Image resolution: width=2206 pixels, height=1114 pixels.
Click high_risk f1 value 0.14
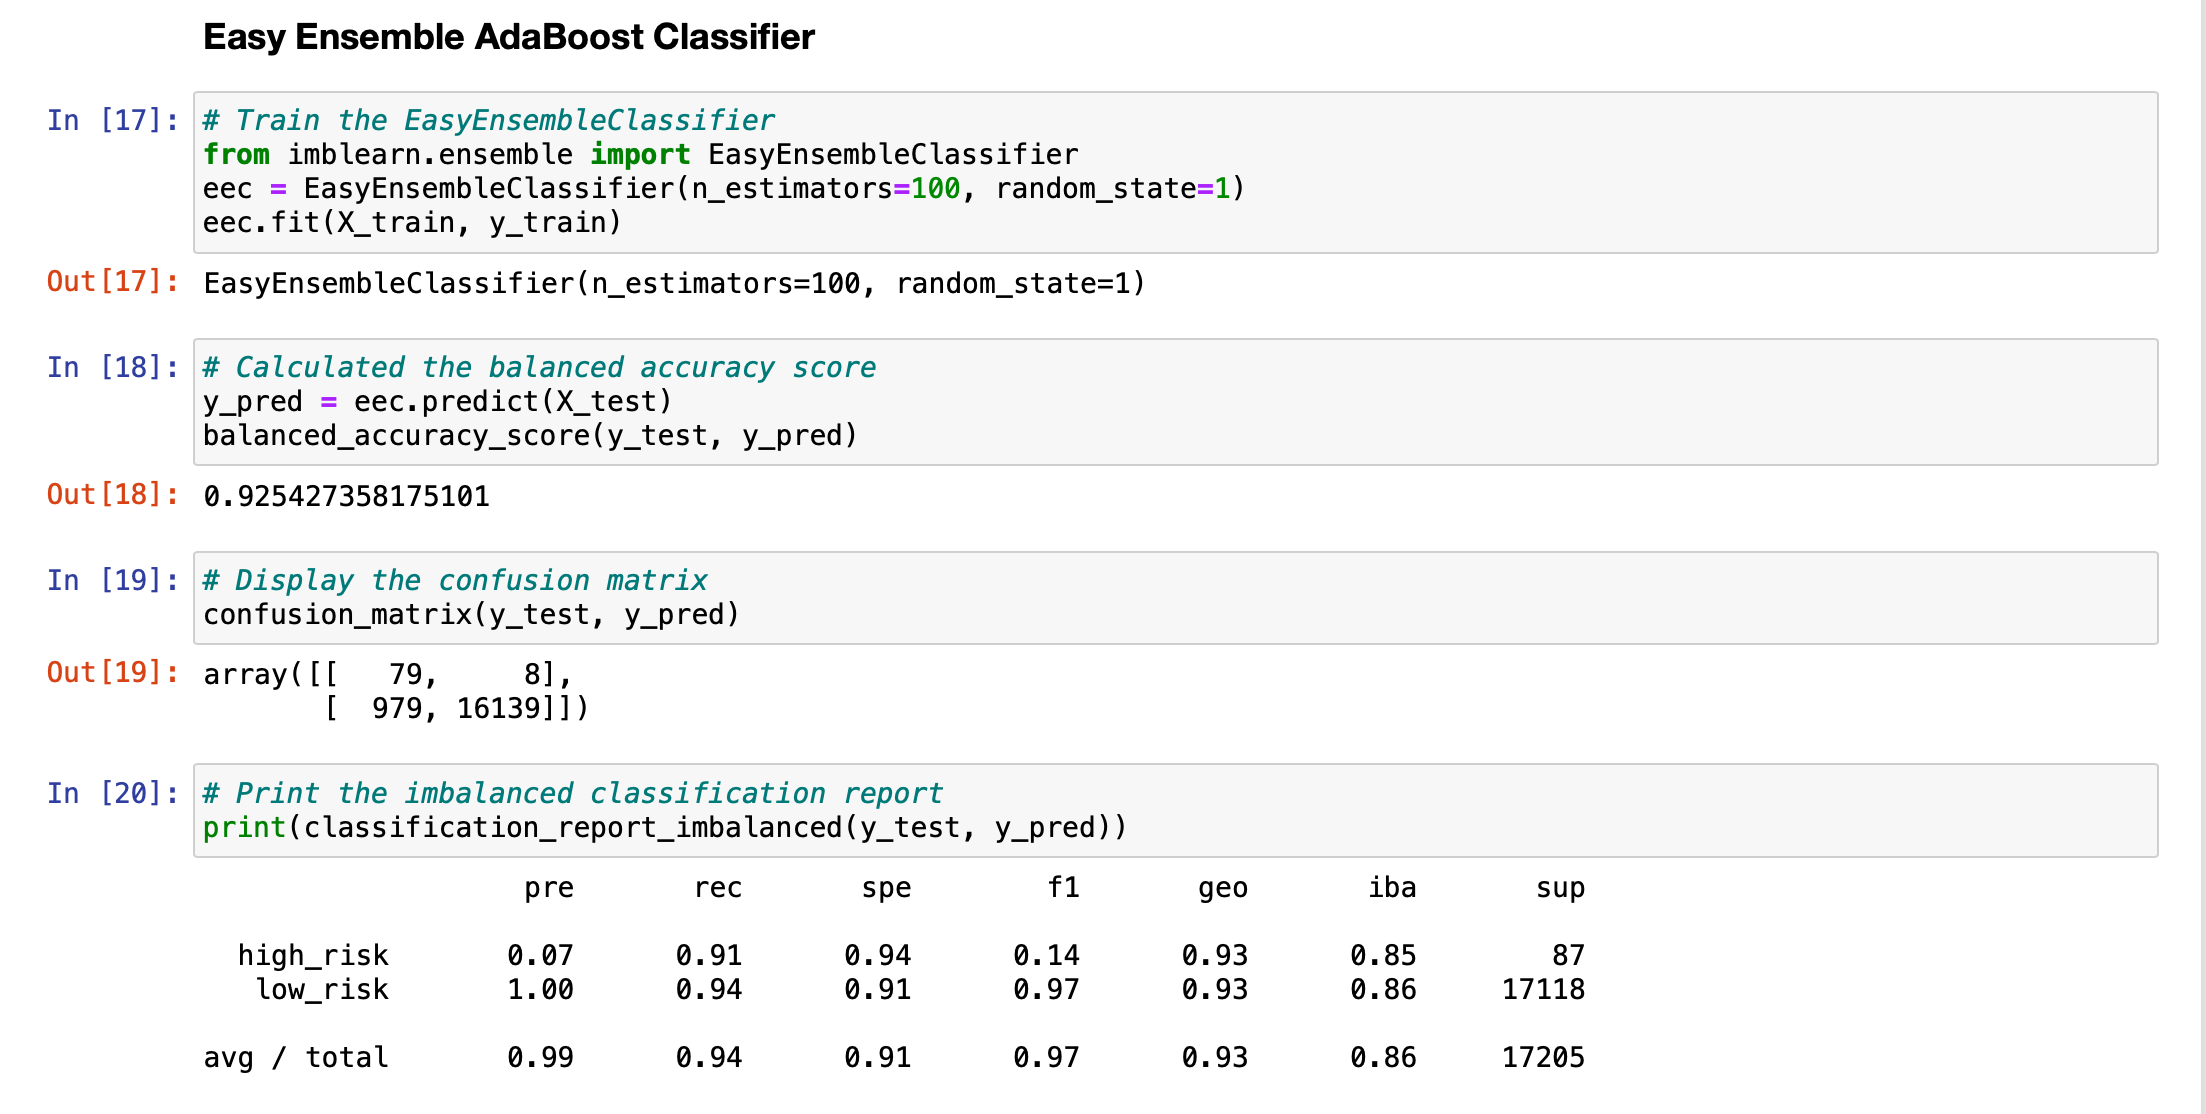[1046, 955]
